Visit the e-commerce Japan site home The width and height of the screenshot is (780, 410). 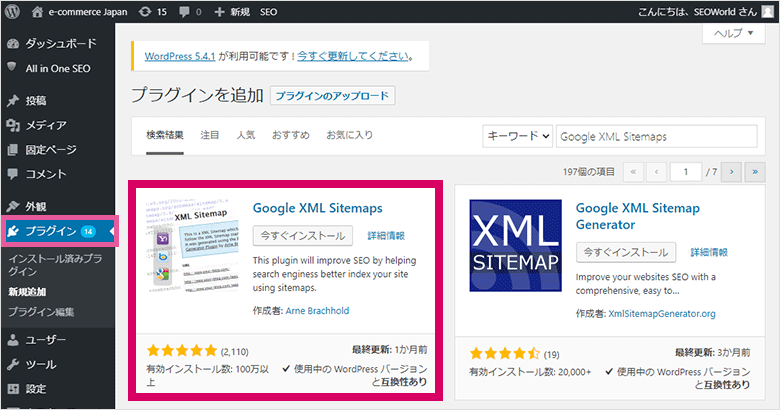[80, 12]
